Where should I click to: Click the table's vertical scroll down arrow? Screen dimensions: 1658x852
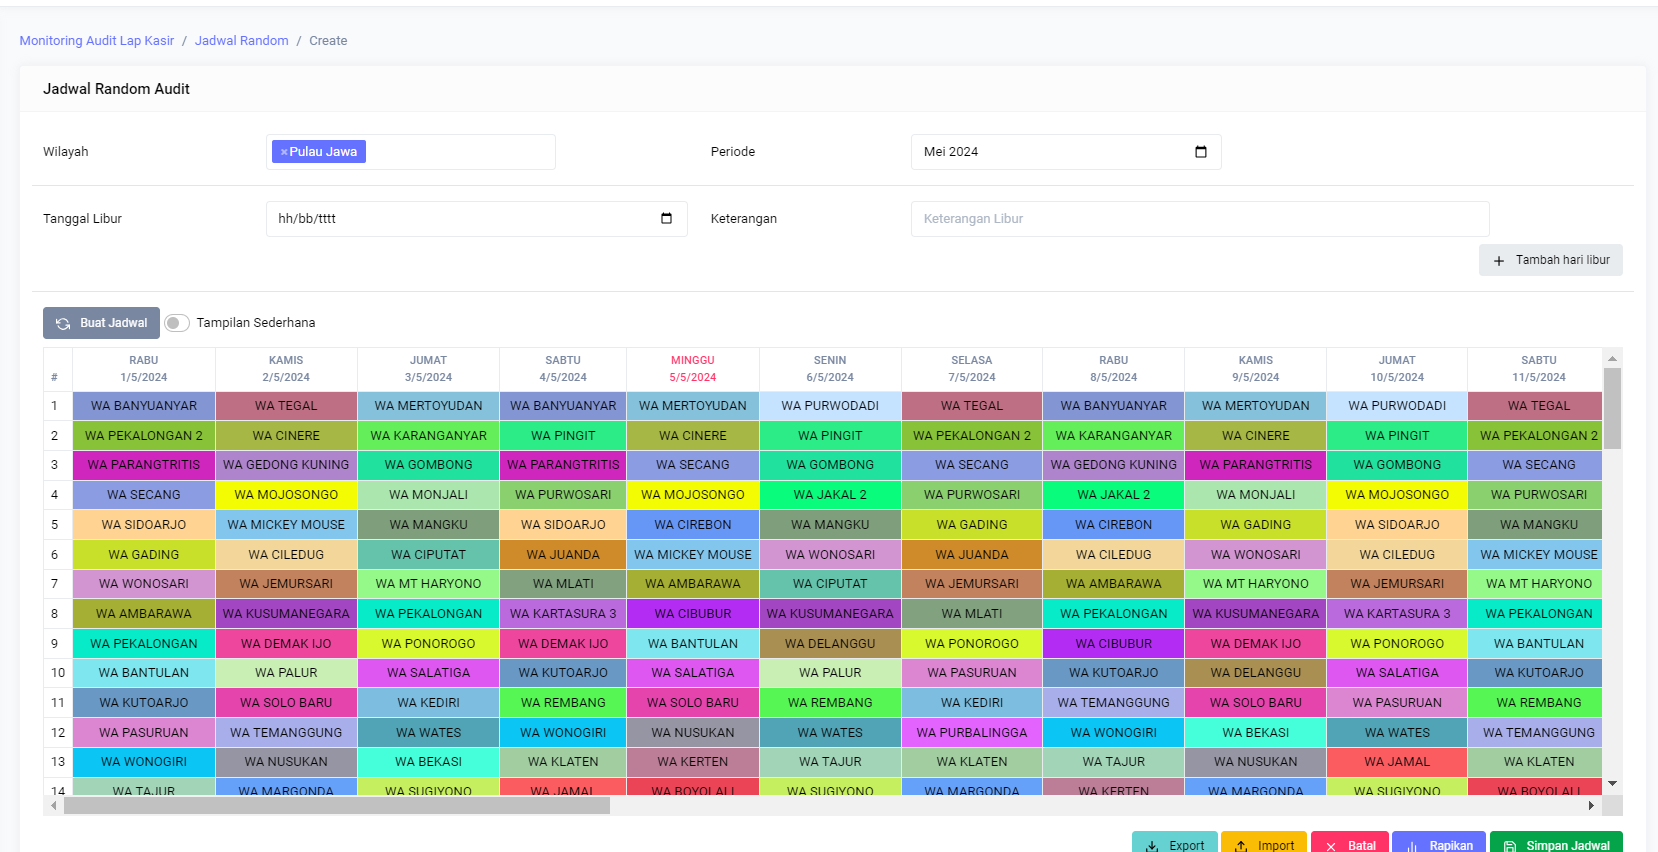click(x=1612, y=784)
